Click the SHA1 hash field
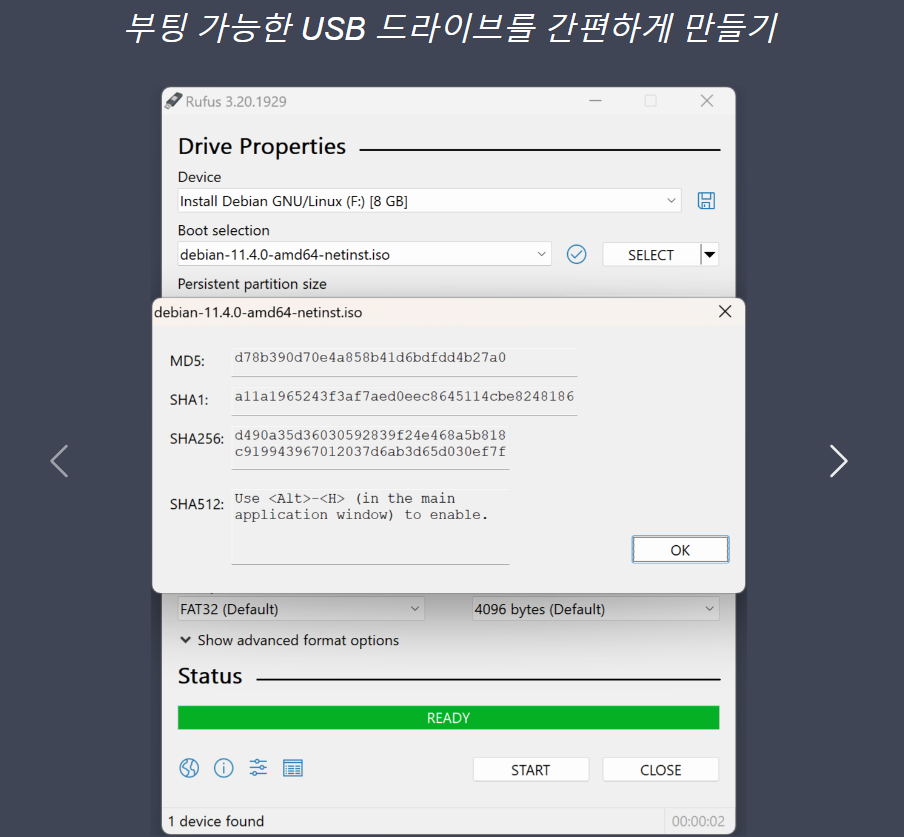This screenshot has height=837, width=904. tap(404, 401)
